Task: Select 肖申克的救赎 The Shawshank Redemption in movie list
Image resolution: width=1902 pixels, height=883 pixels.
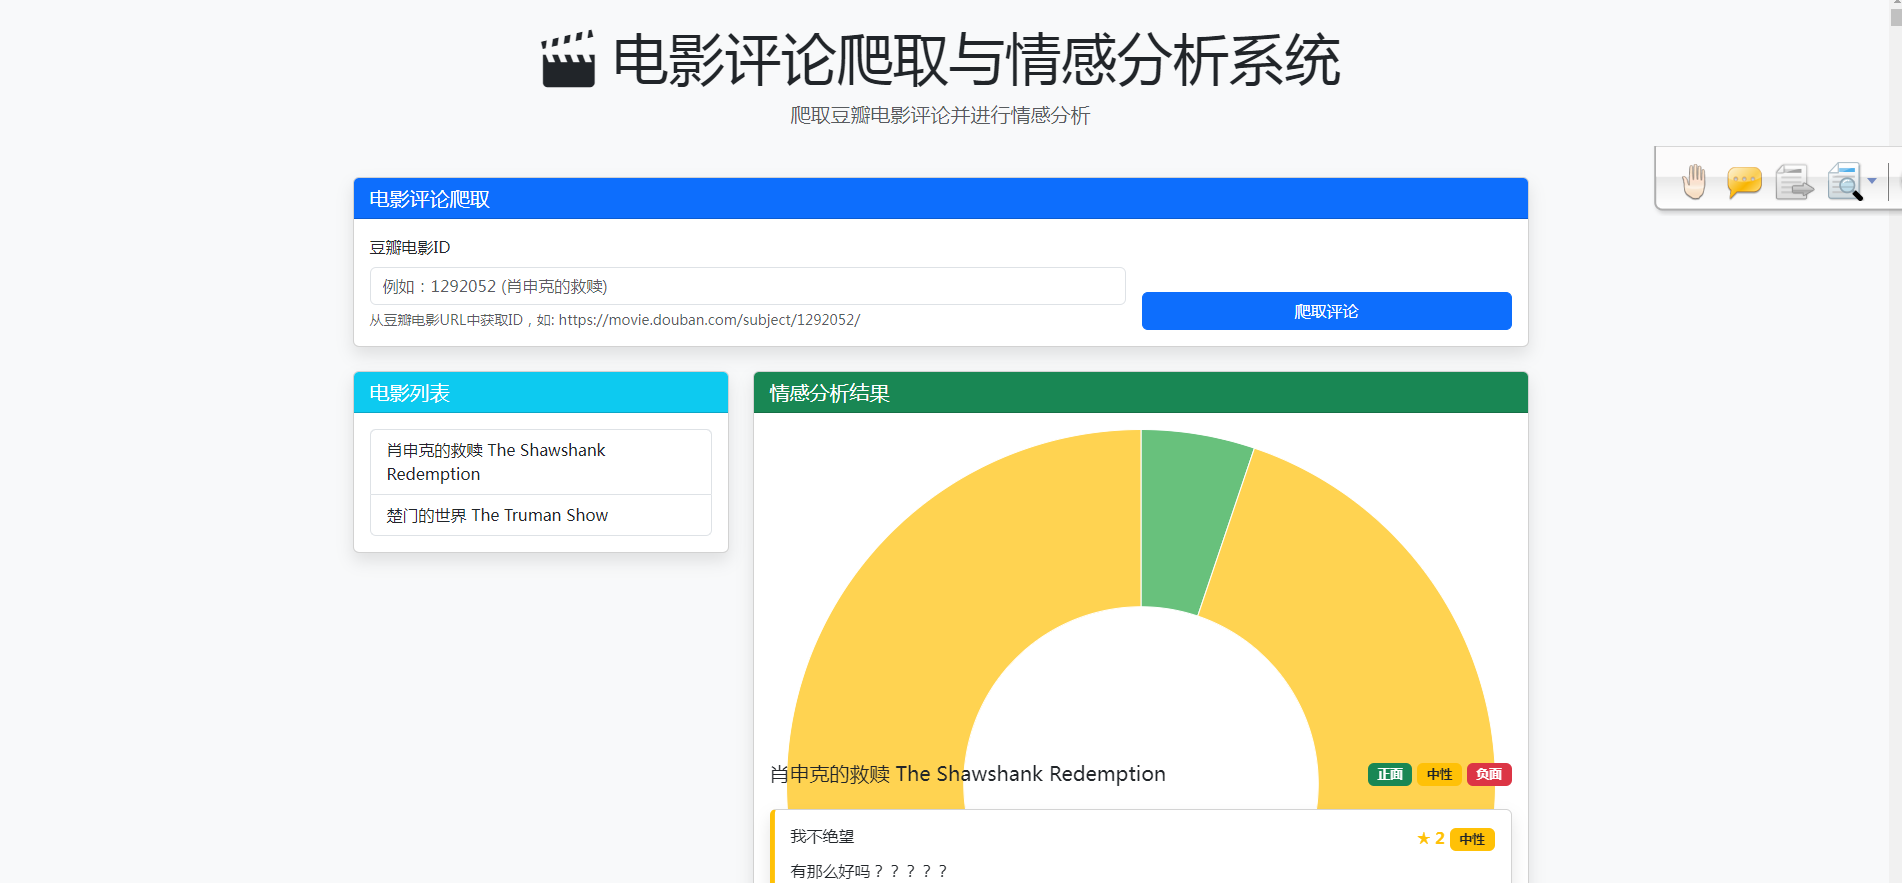Action: 541,462
